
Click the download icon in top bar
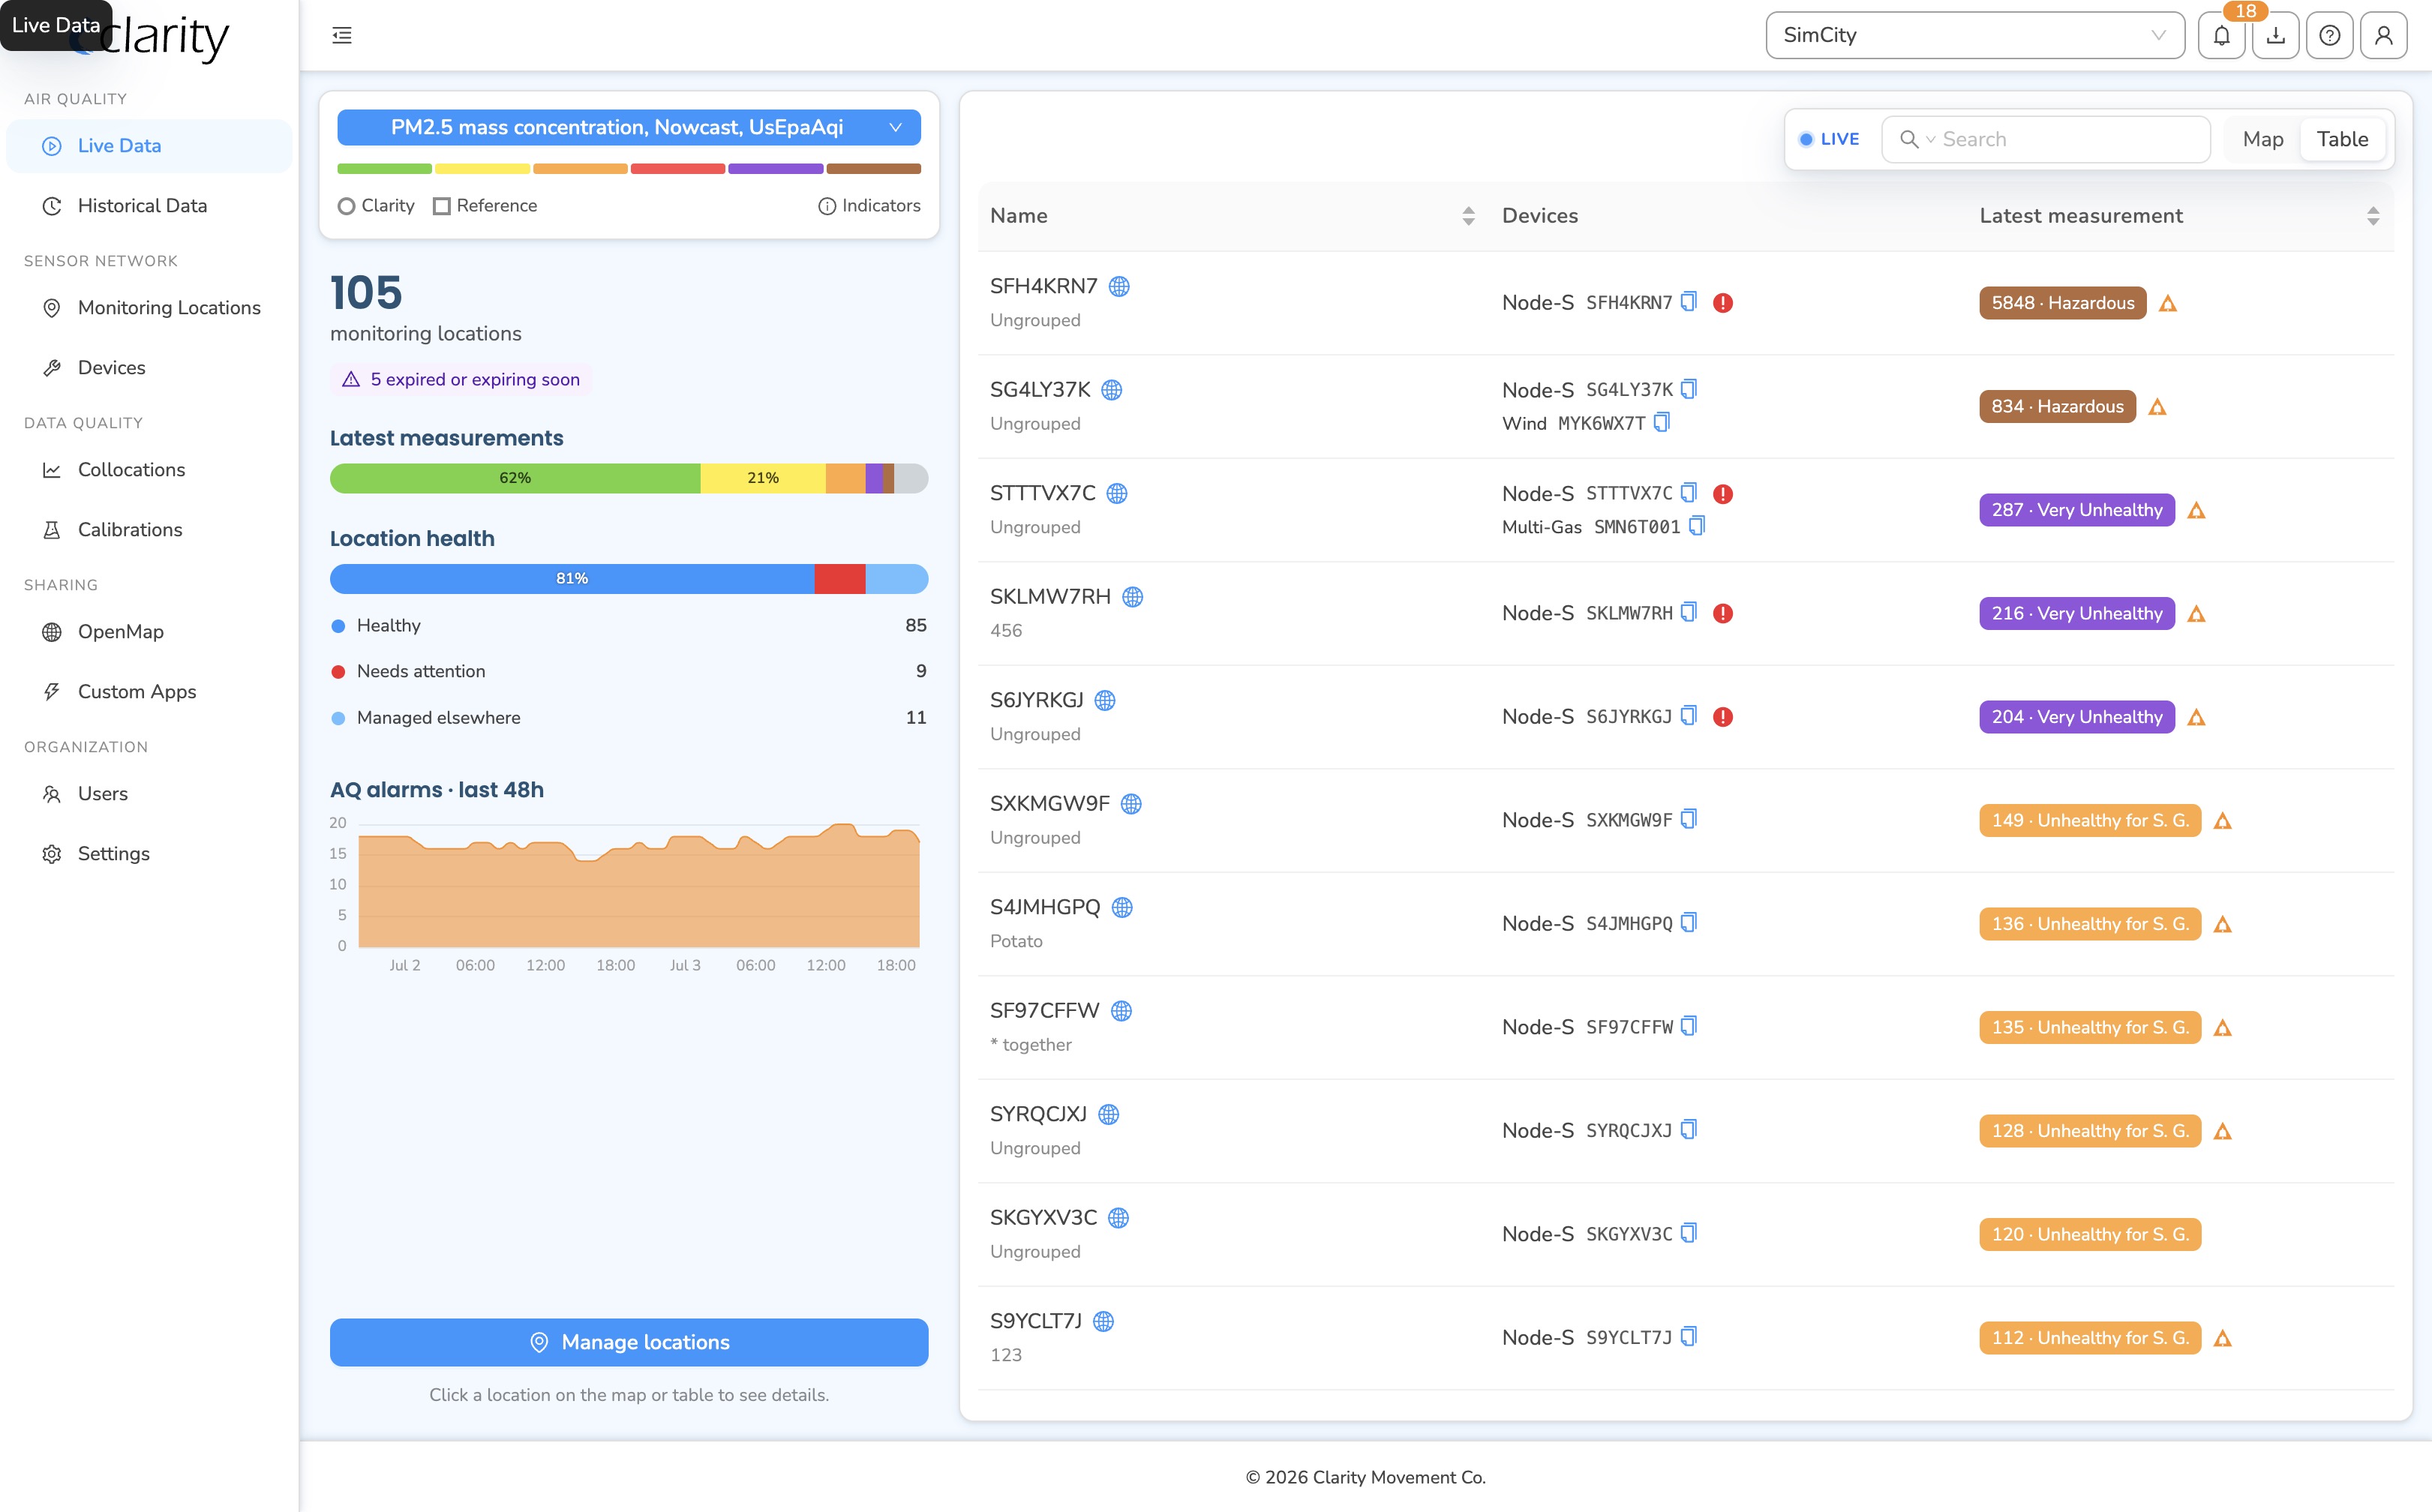[x=2275, y=36]
